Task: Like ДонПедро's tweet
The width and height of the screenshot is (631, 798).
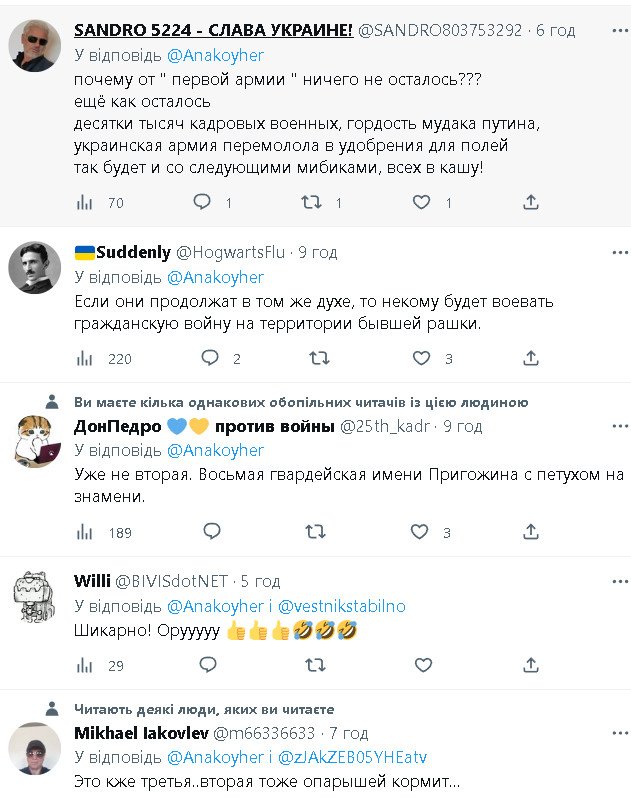Action: (x=422, y=532)
